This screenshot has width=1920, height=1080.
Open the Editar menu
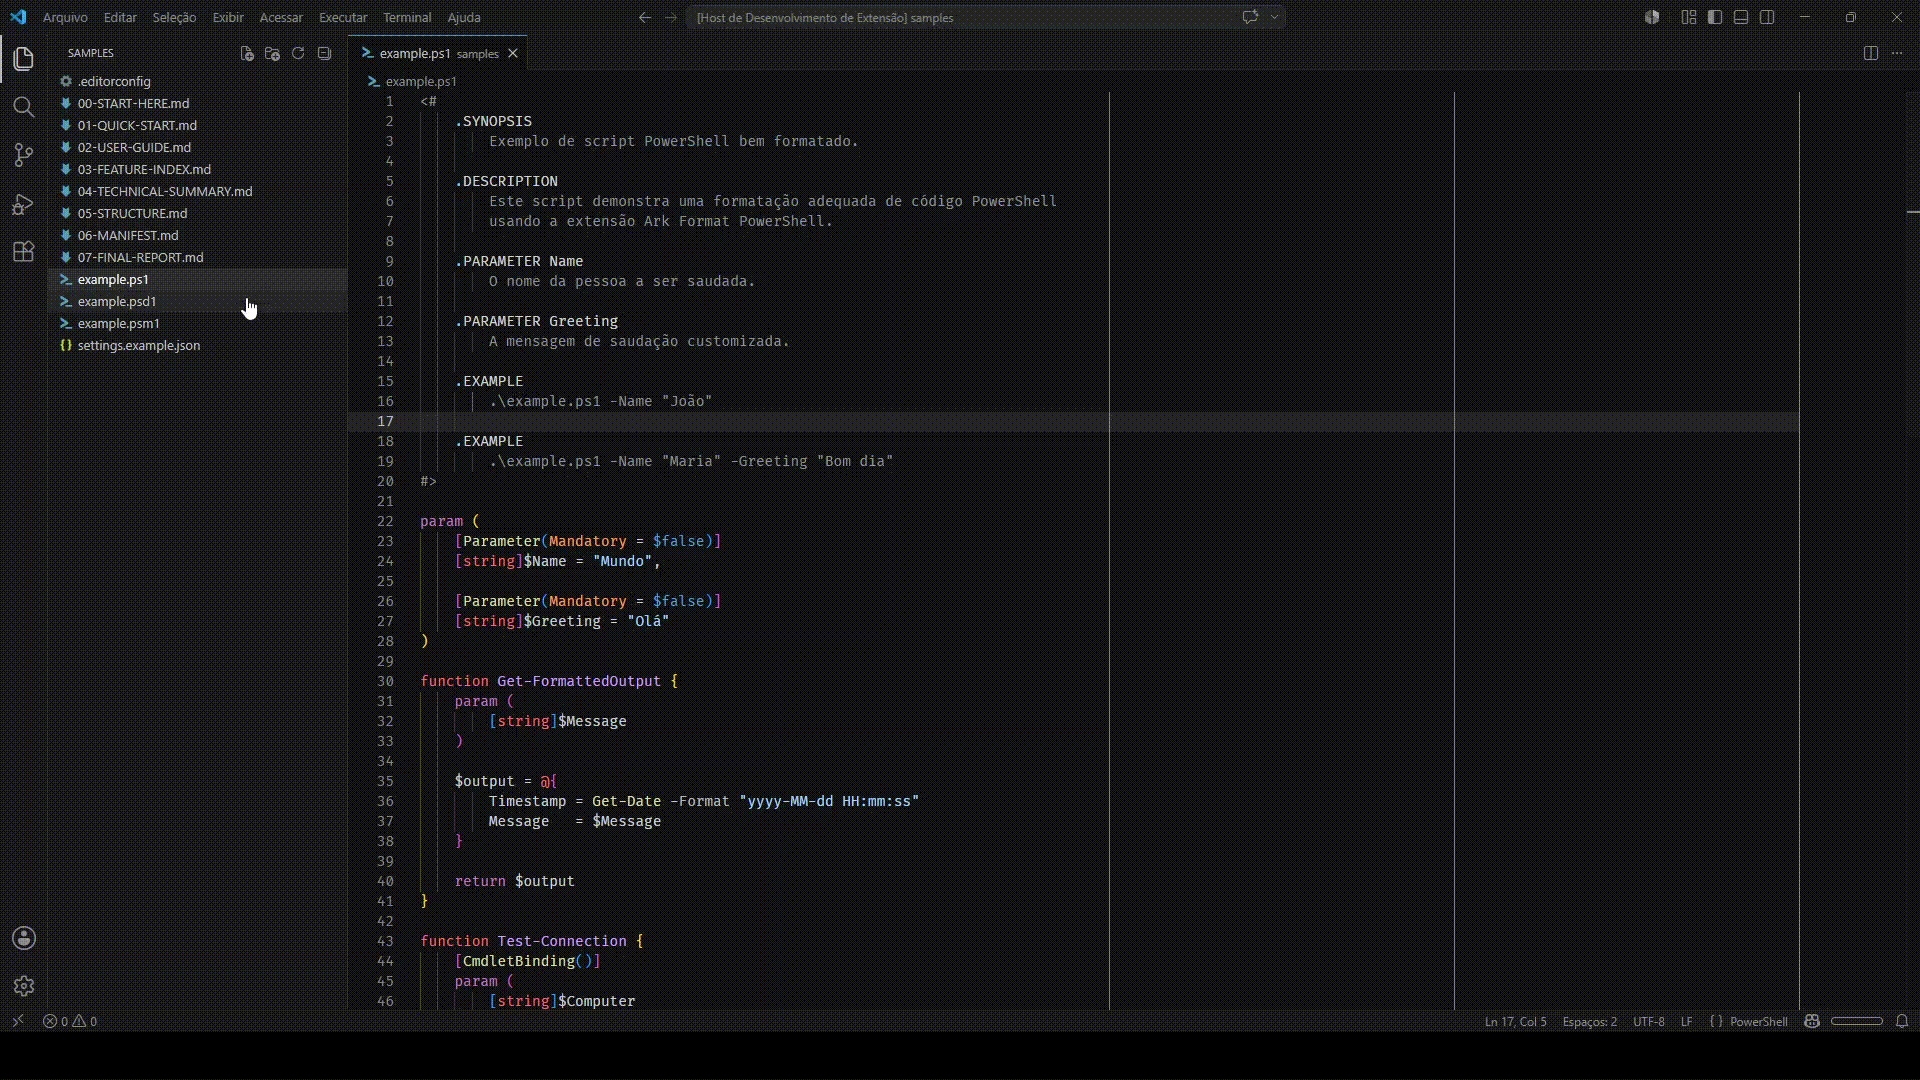click(120, 17)
